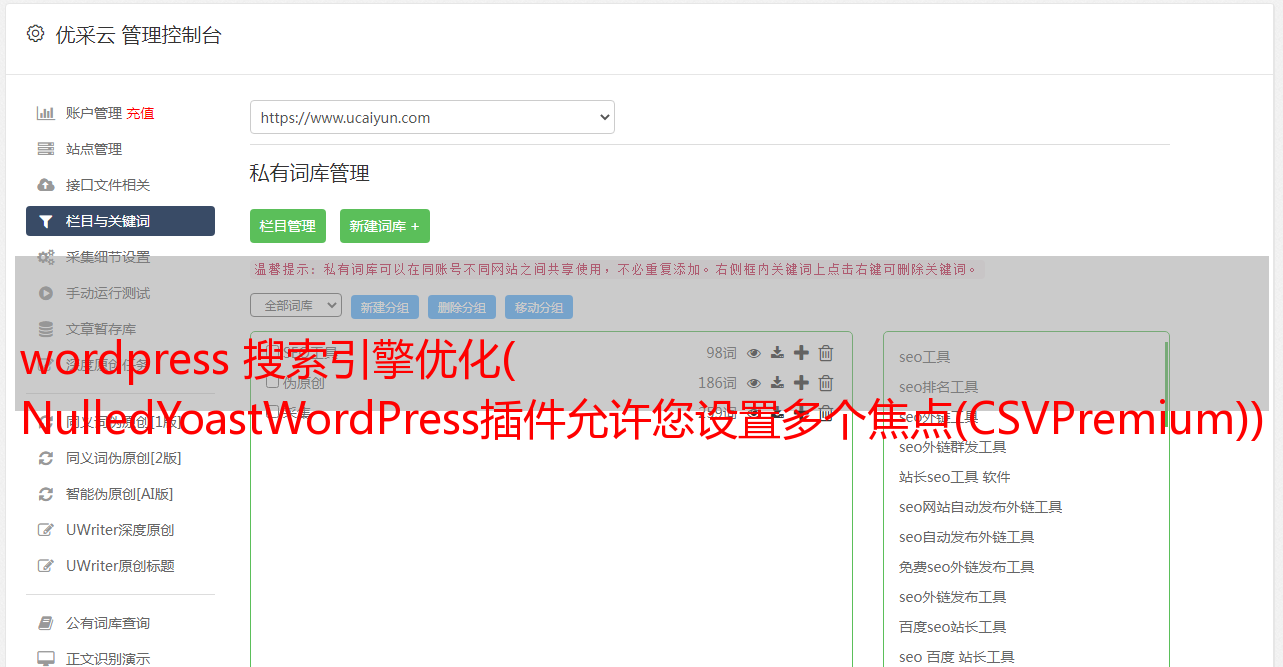This screenshot has height=667, width=1283.
Task: Click the 删除分组 button
Action: coord(462,307)
